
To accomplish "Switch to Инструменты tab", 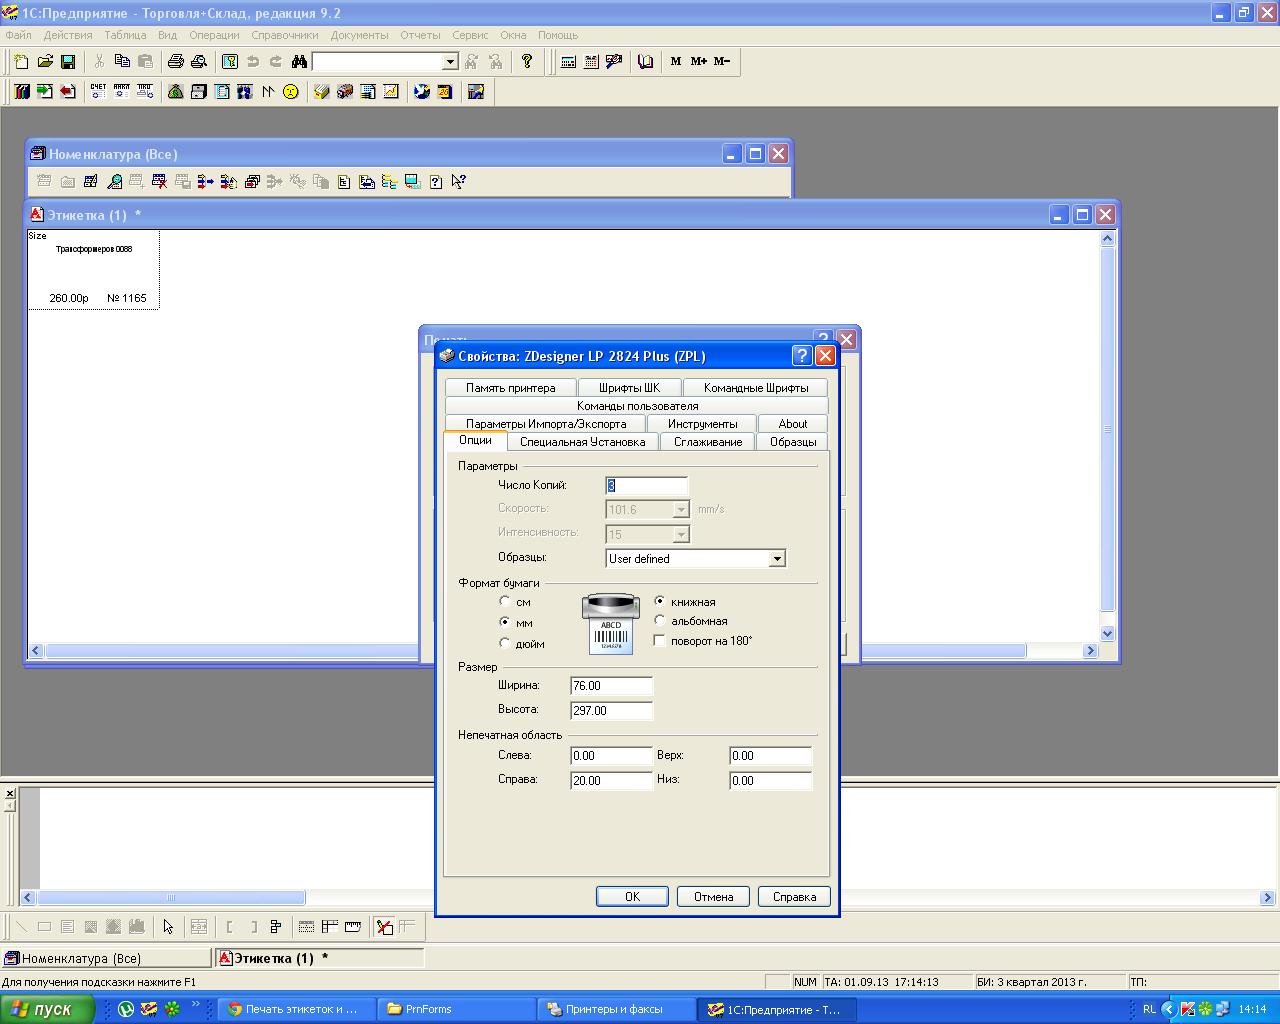I will 702,424.
